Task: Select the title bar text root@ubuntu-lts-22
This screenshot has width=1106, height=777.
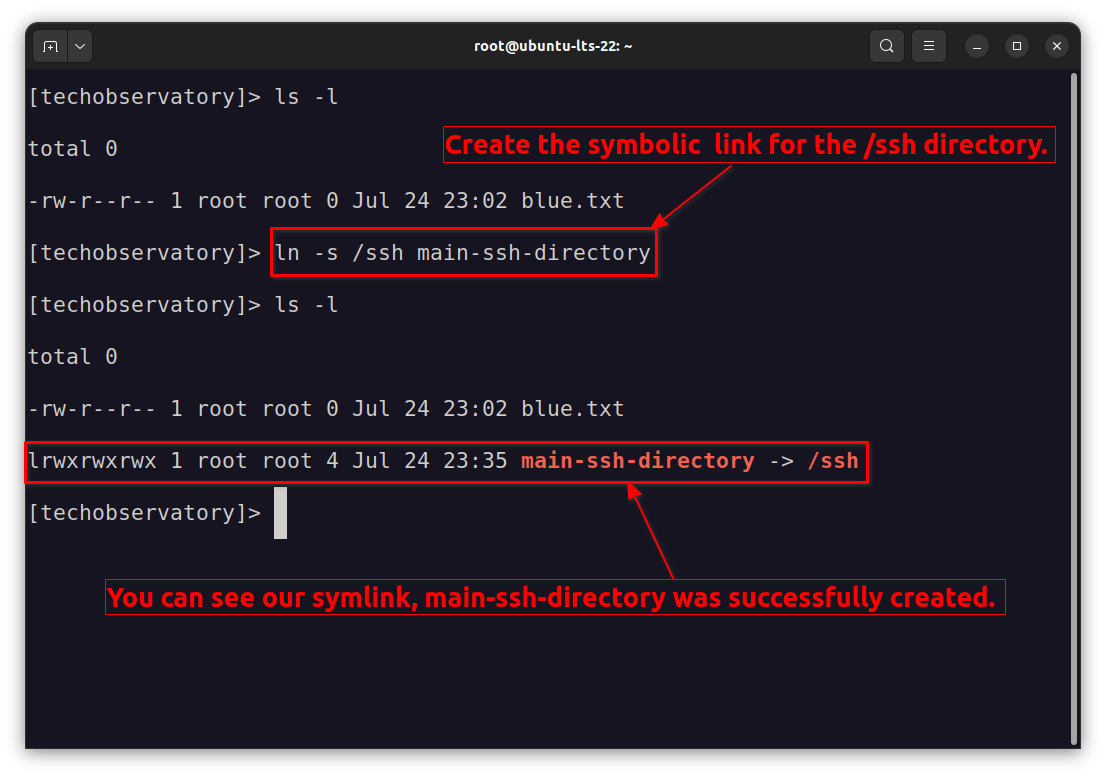Action: click(x=553, y=46)
